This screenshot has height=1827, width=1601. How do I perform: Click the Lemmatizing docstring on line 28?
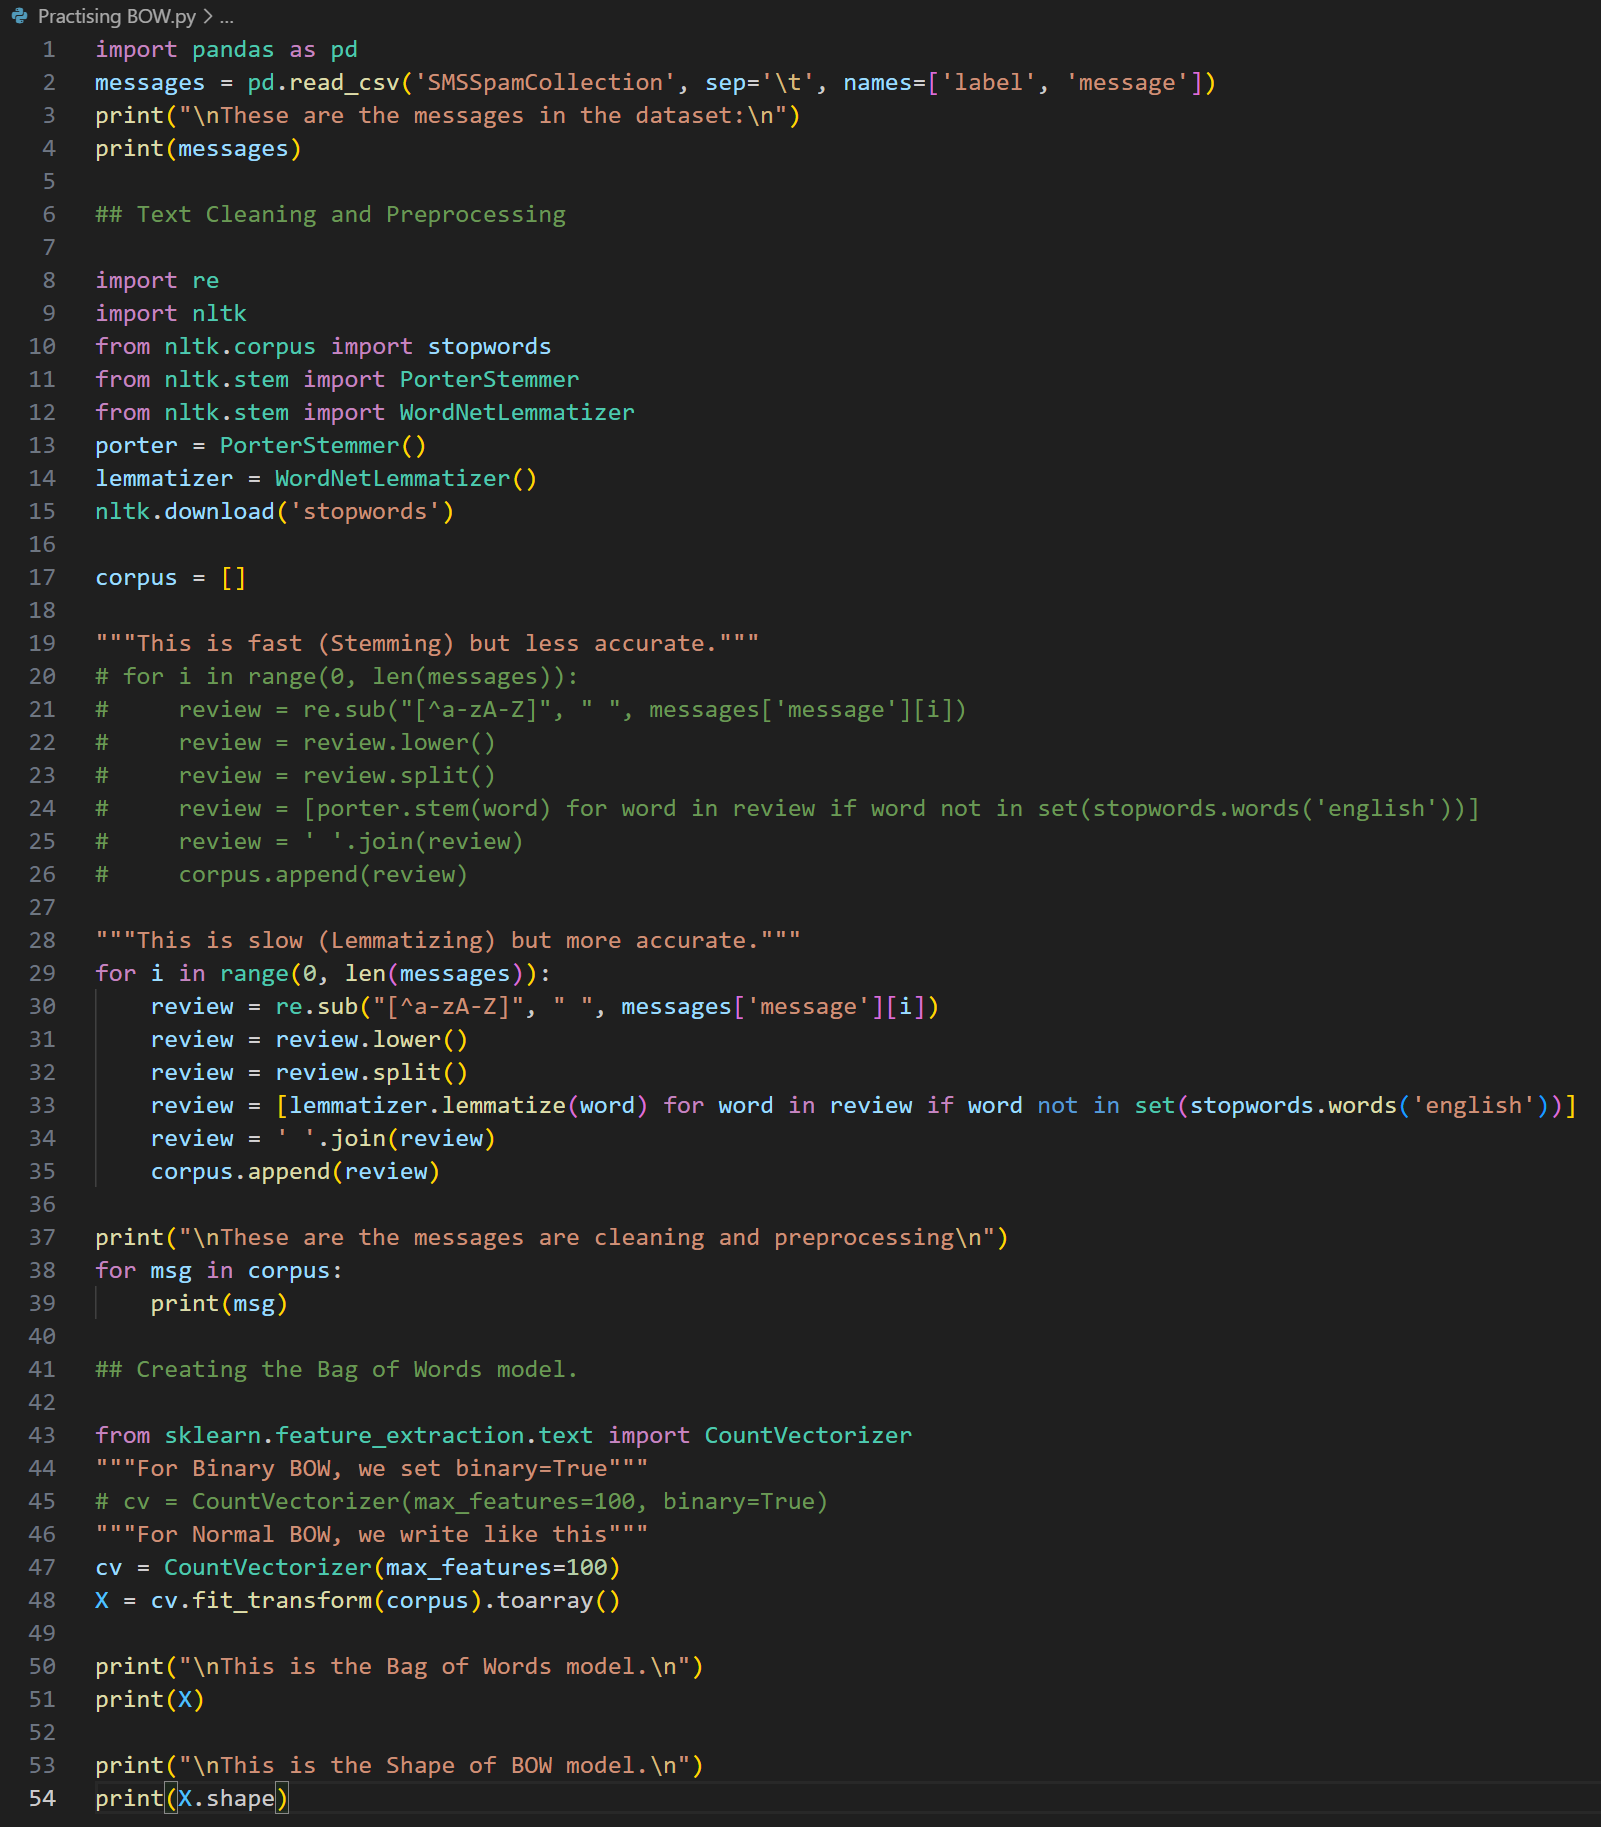(447, 941)
